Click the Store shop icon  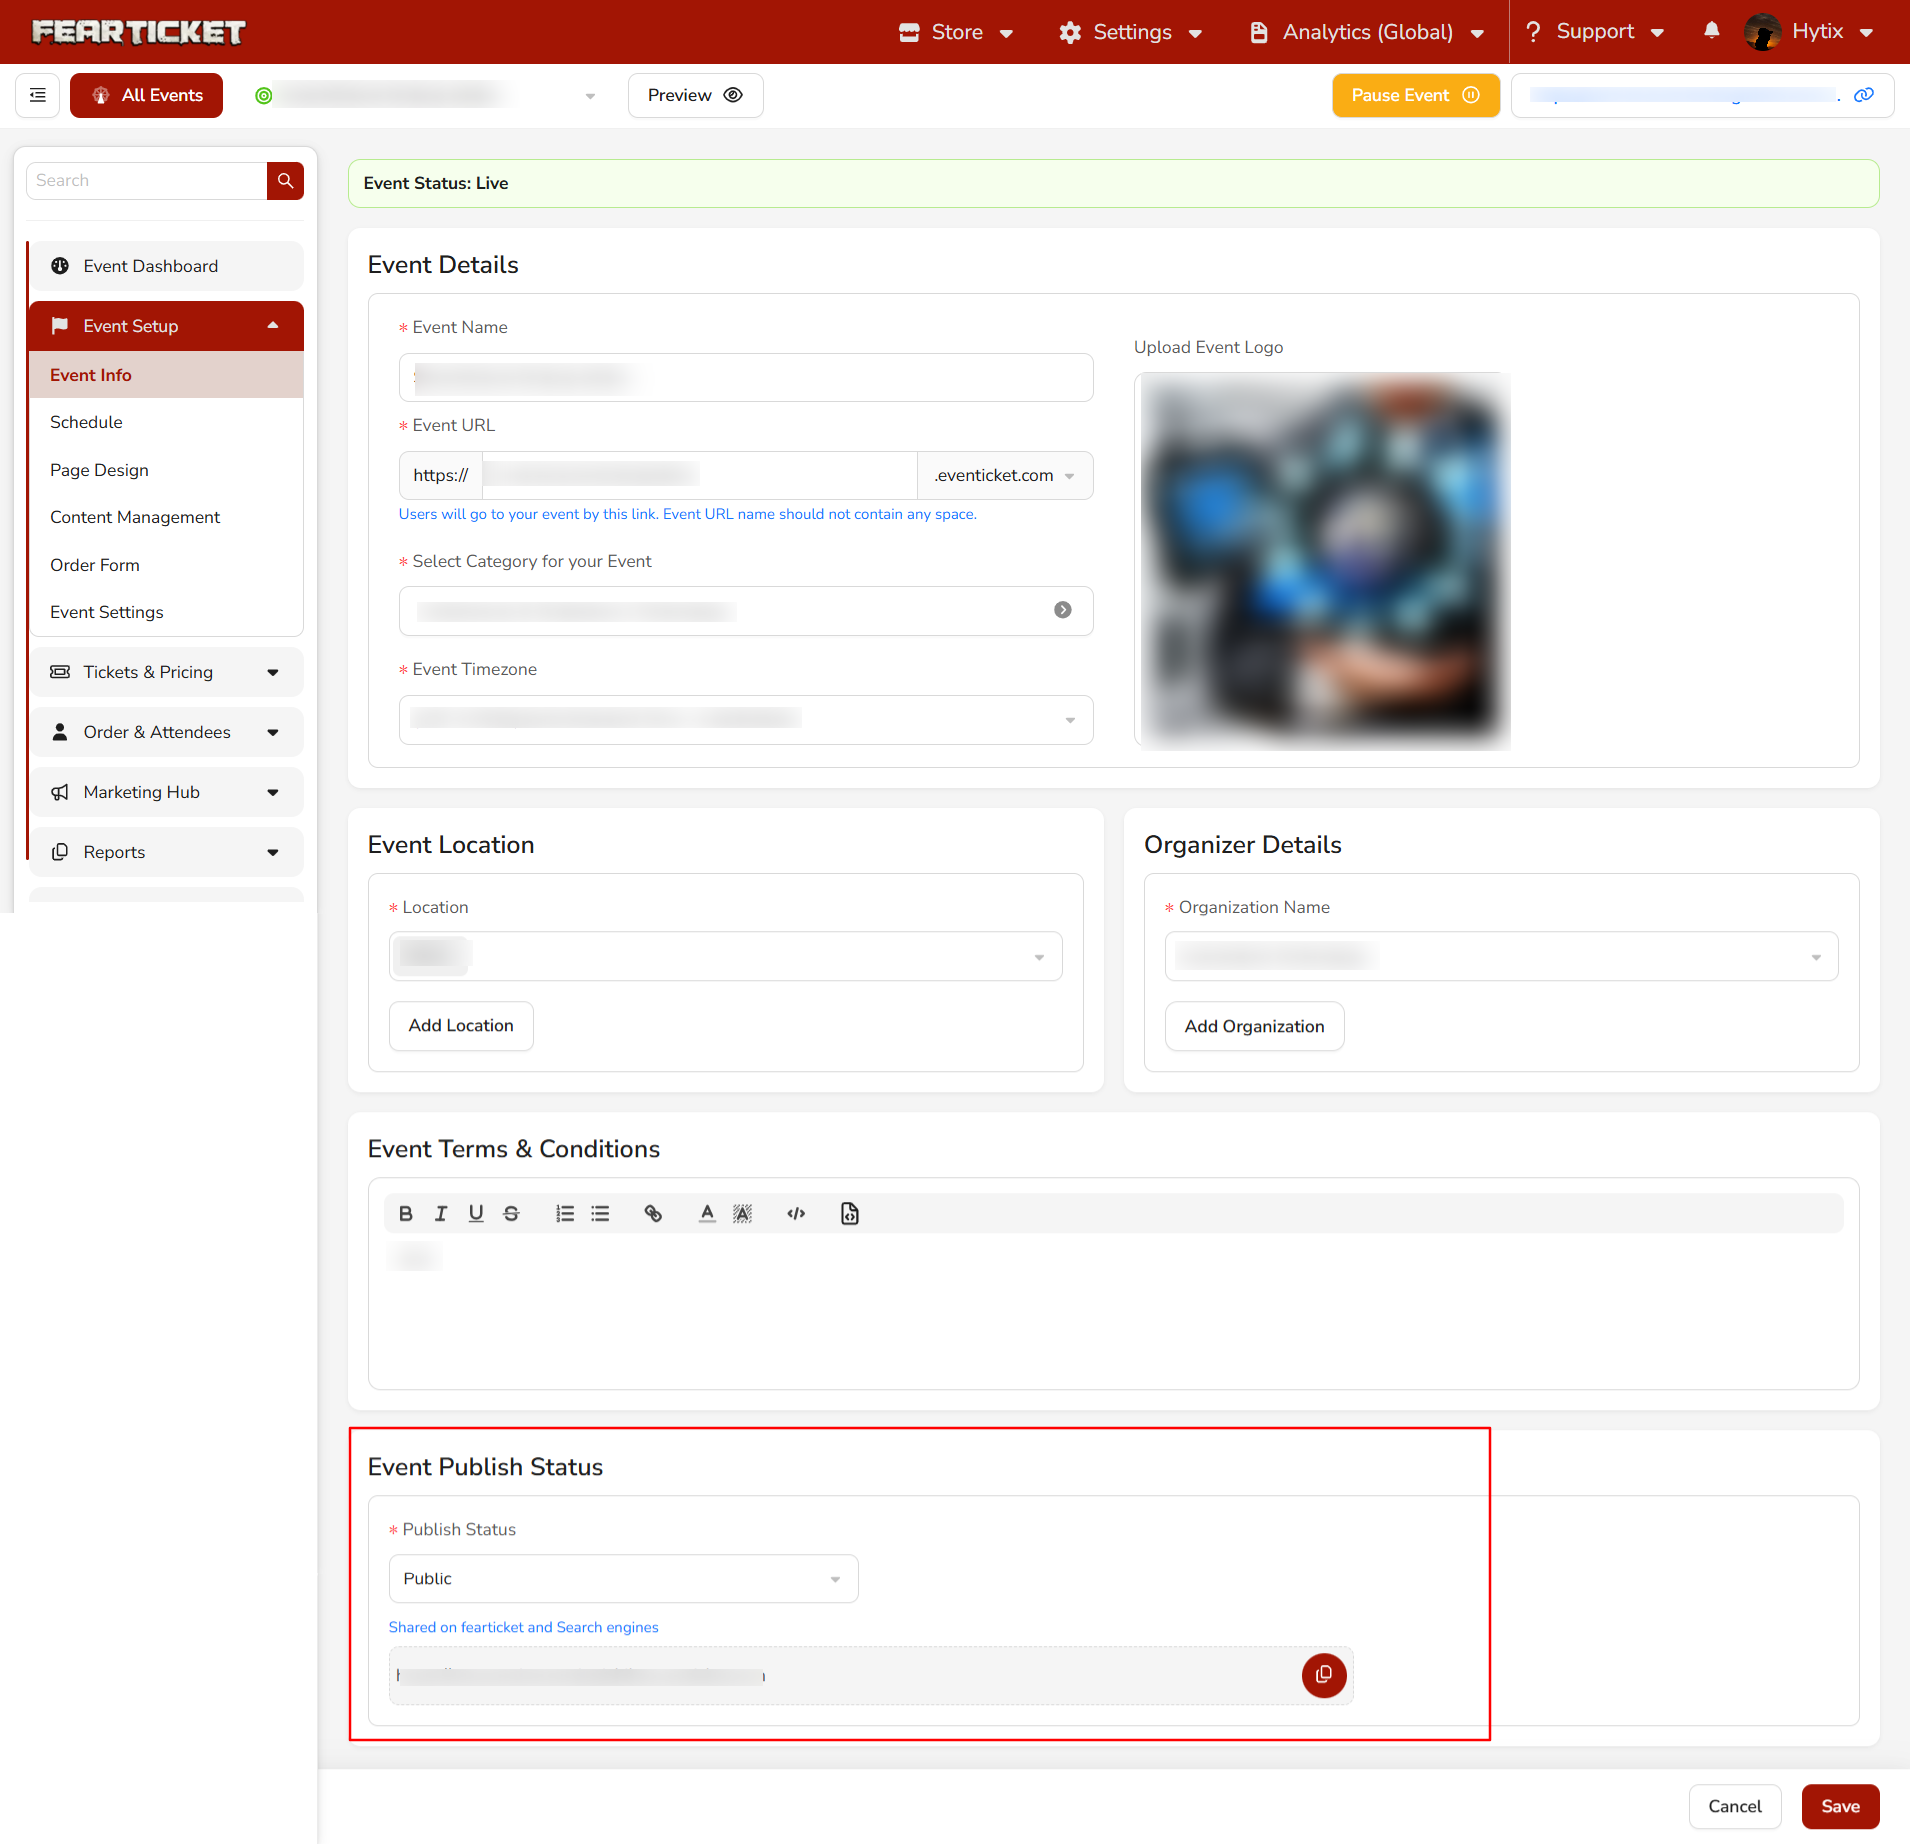click(909, 32)
